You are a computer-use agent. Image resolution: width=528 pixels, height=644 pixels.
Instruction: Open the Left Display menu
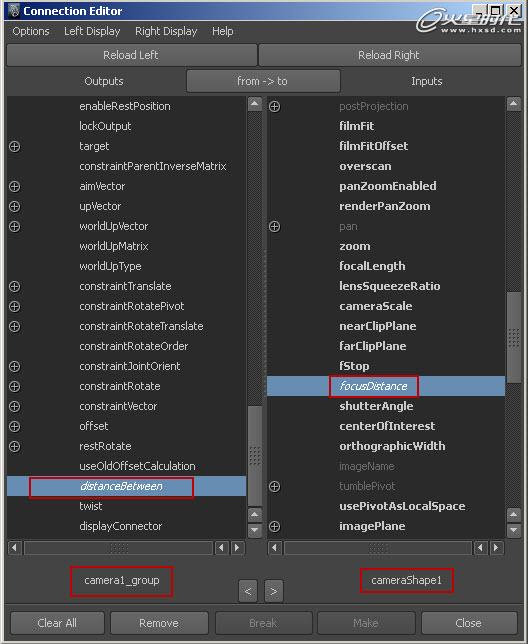coord(92,31)
